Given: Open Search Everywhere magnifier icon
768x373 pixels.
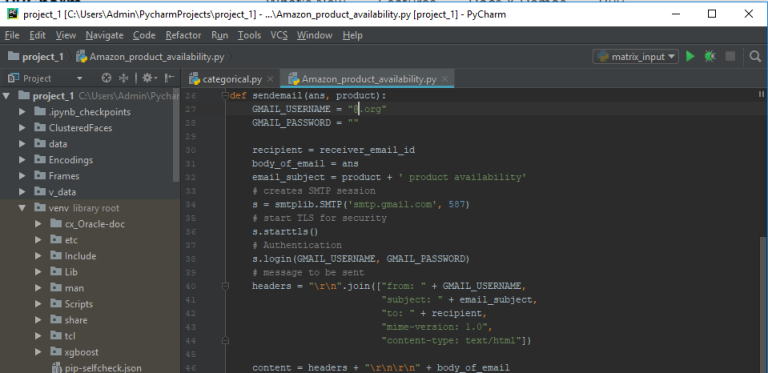Looking at the screenshot, I should pyautogui.click(x=755, y=57).
